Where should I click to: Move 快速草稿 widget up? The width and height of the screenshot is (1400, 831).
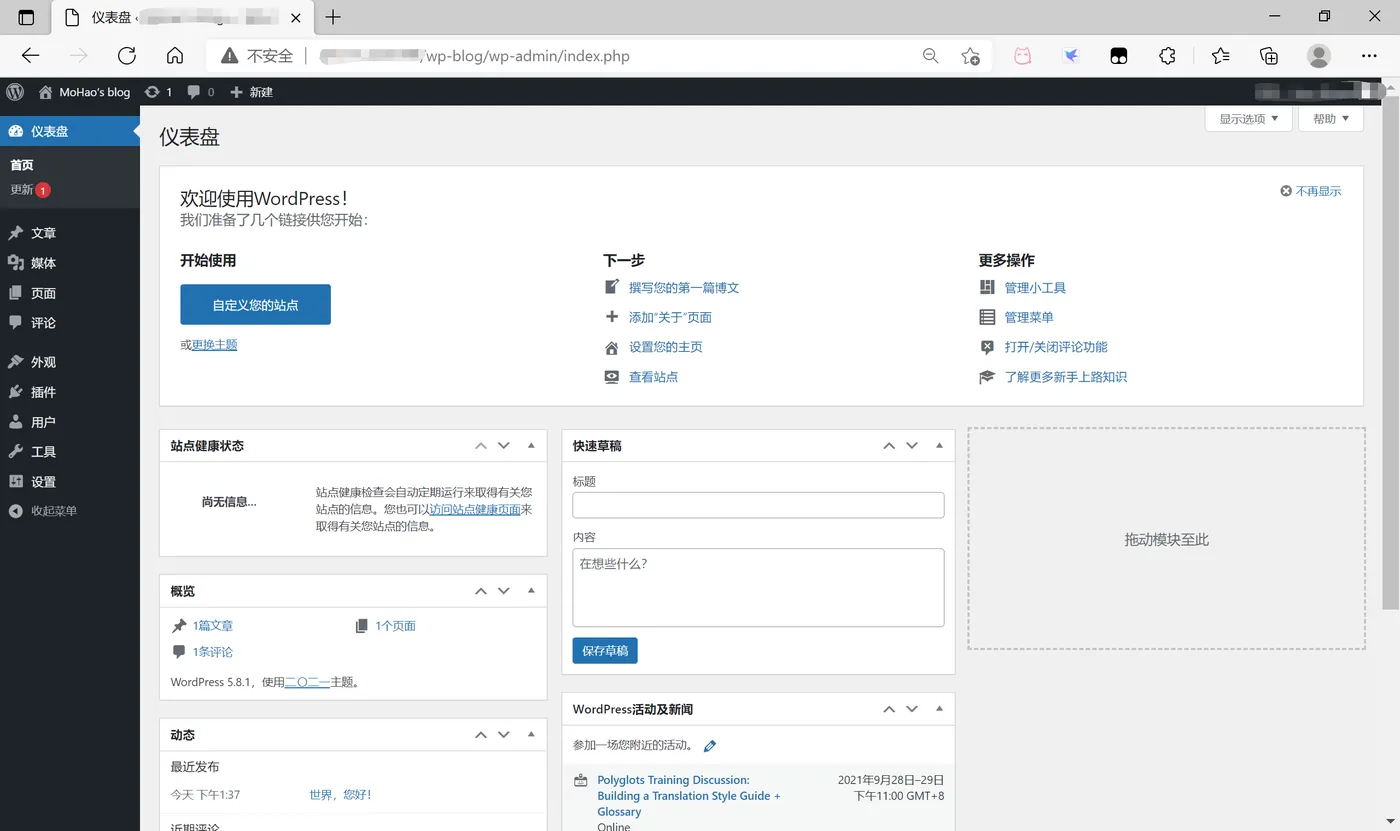pos(889,446)
